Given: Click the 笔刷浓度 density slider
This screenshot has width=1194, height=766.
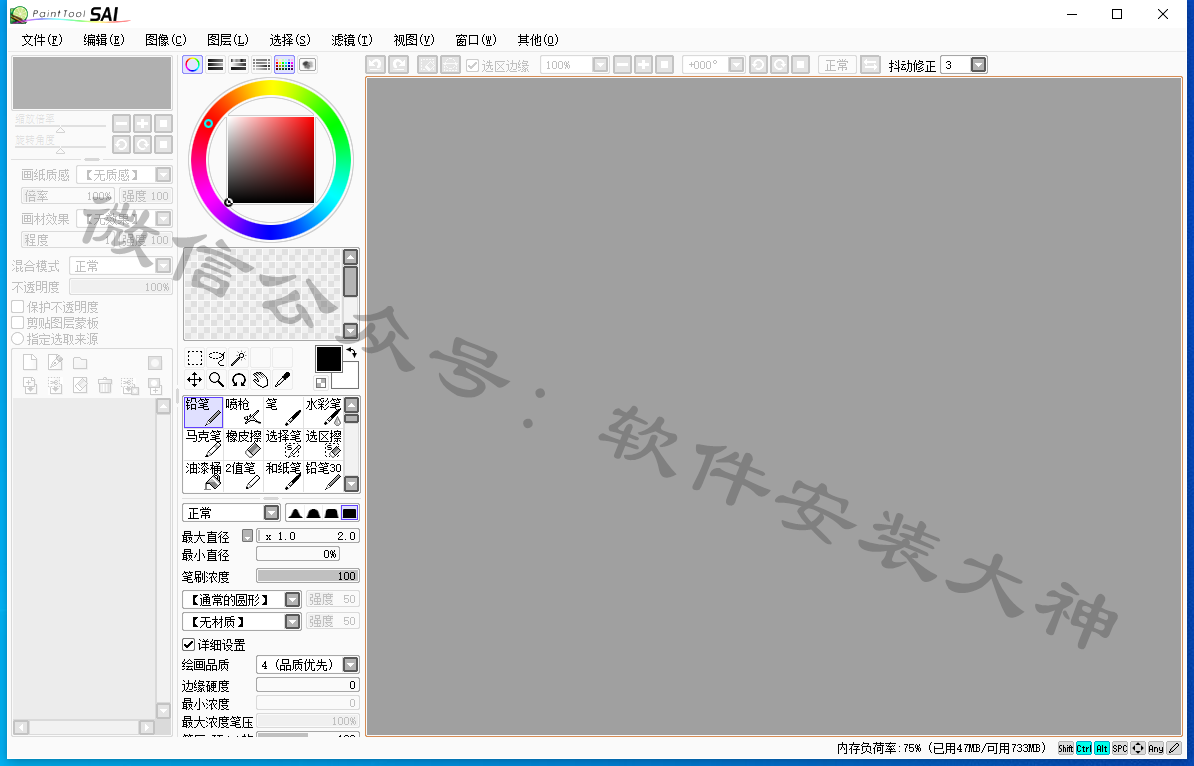Looking at the screenshot, I should [x=308, y=576].
